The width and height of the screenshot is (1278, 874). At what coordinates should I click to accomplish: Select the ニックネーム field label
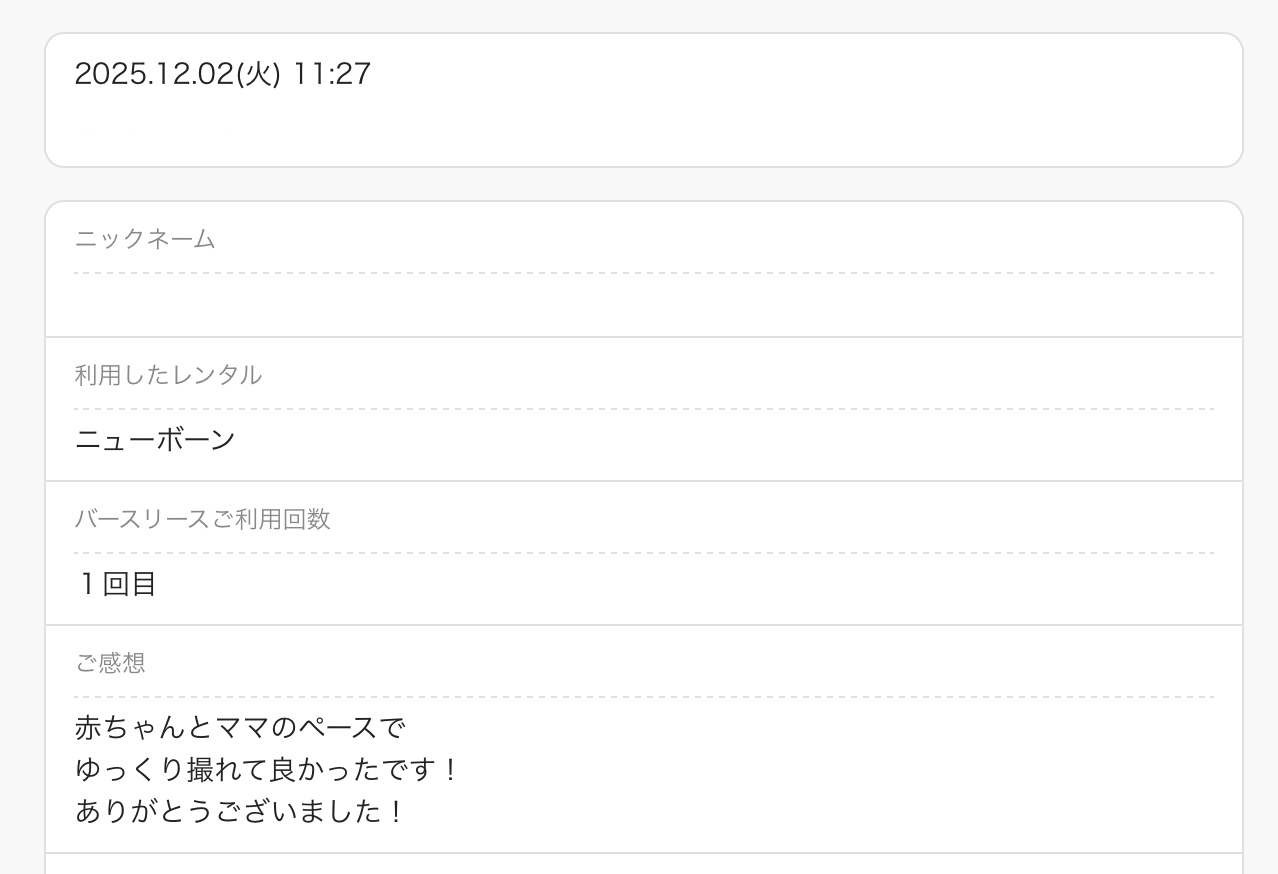point(145,239)
